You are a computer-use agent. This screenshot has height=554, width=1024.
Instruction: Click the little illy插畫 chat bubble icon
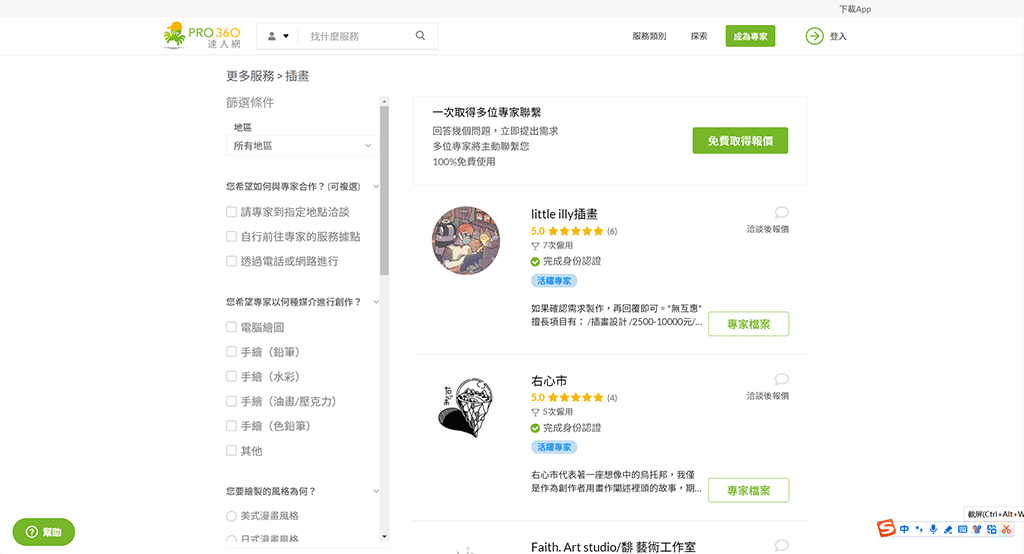point(781,212)
